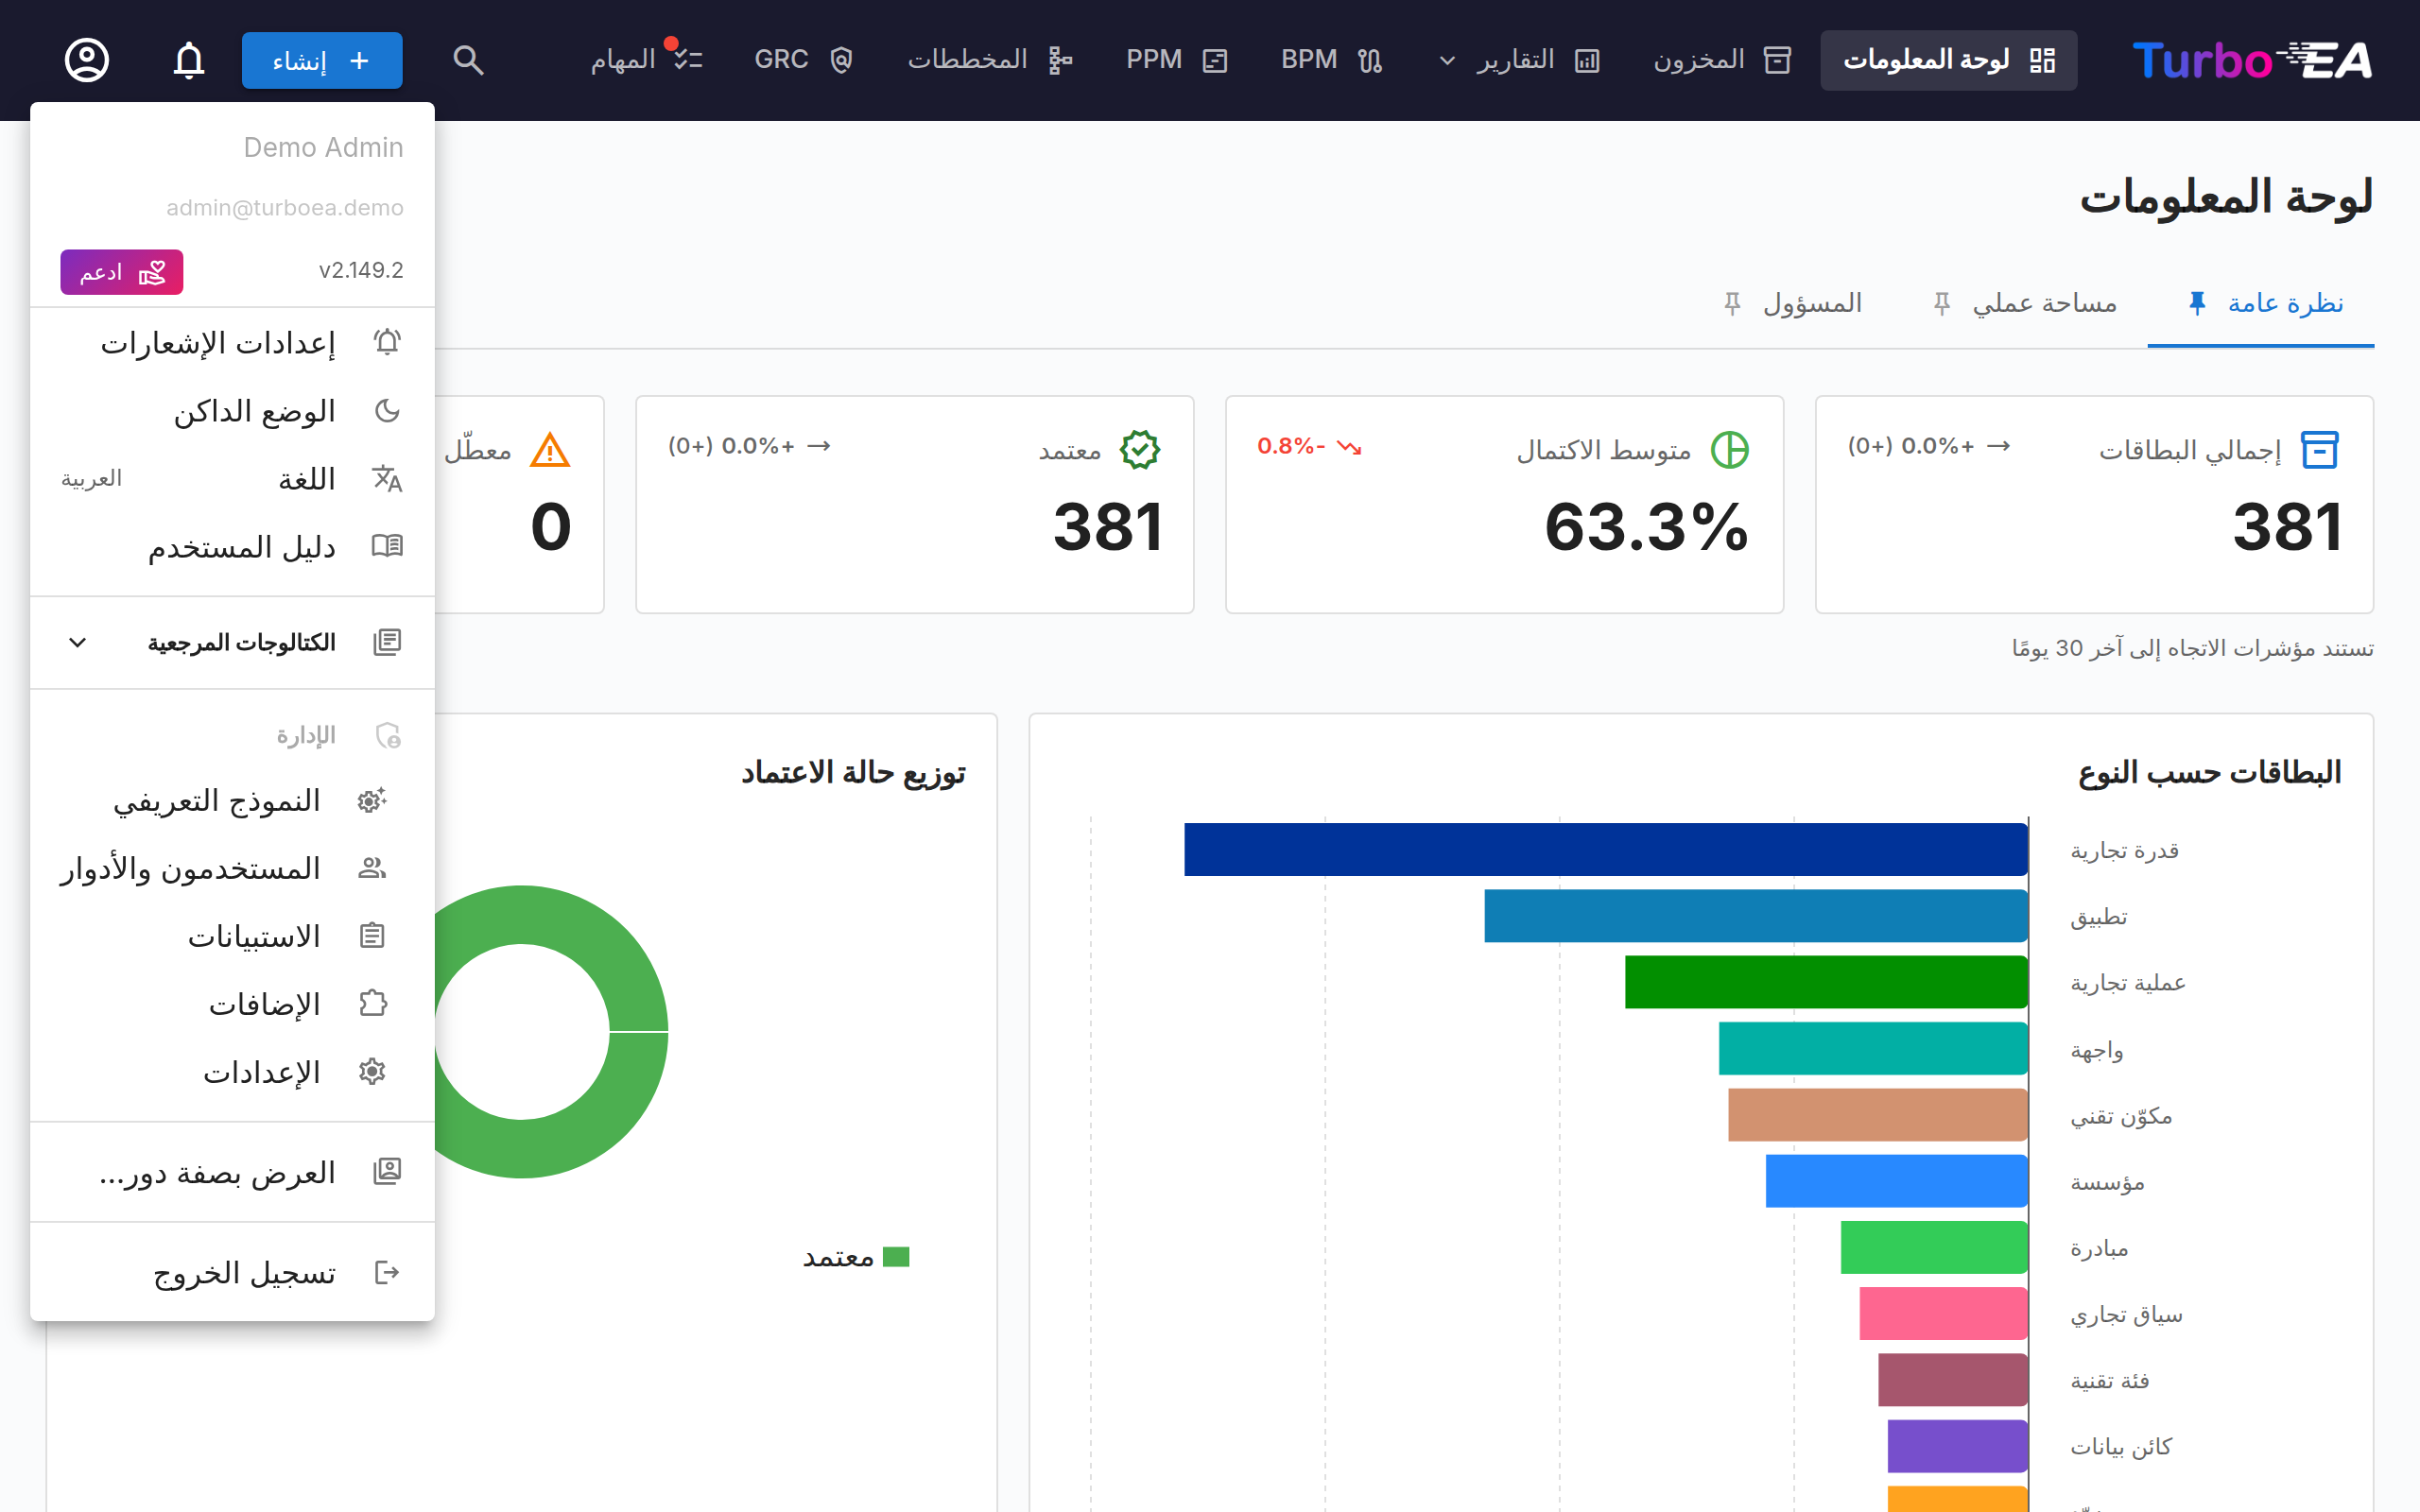
Task: Click the pink سياق تجاري bar
Action: pos(1943,1313)
